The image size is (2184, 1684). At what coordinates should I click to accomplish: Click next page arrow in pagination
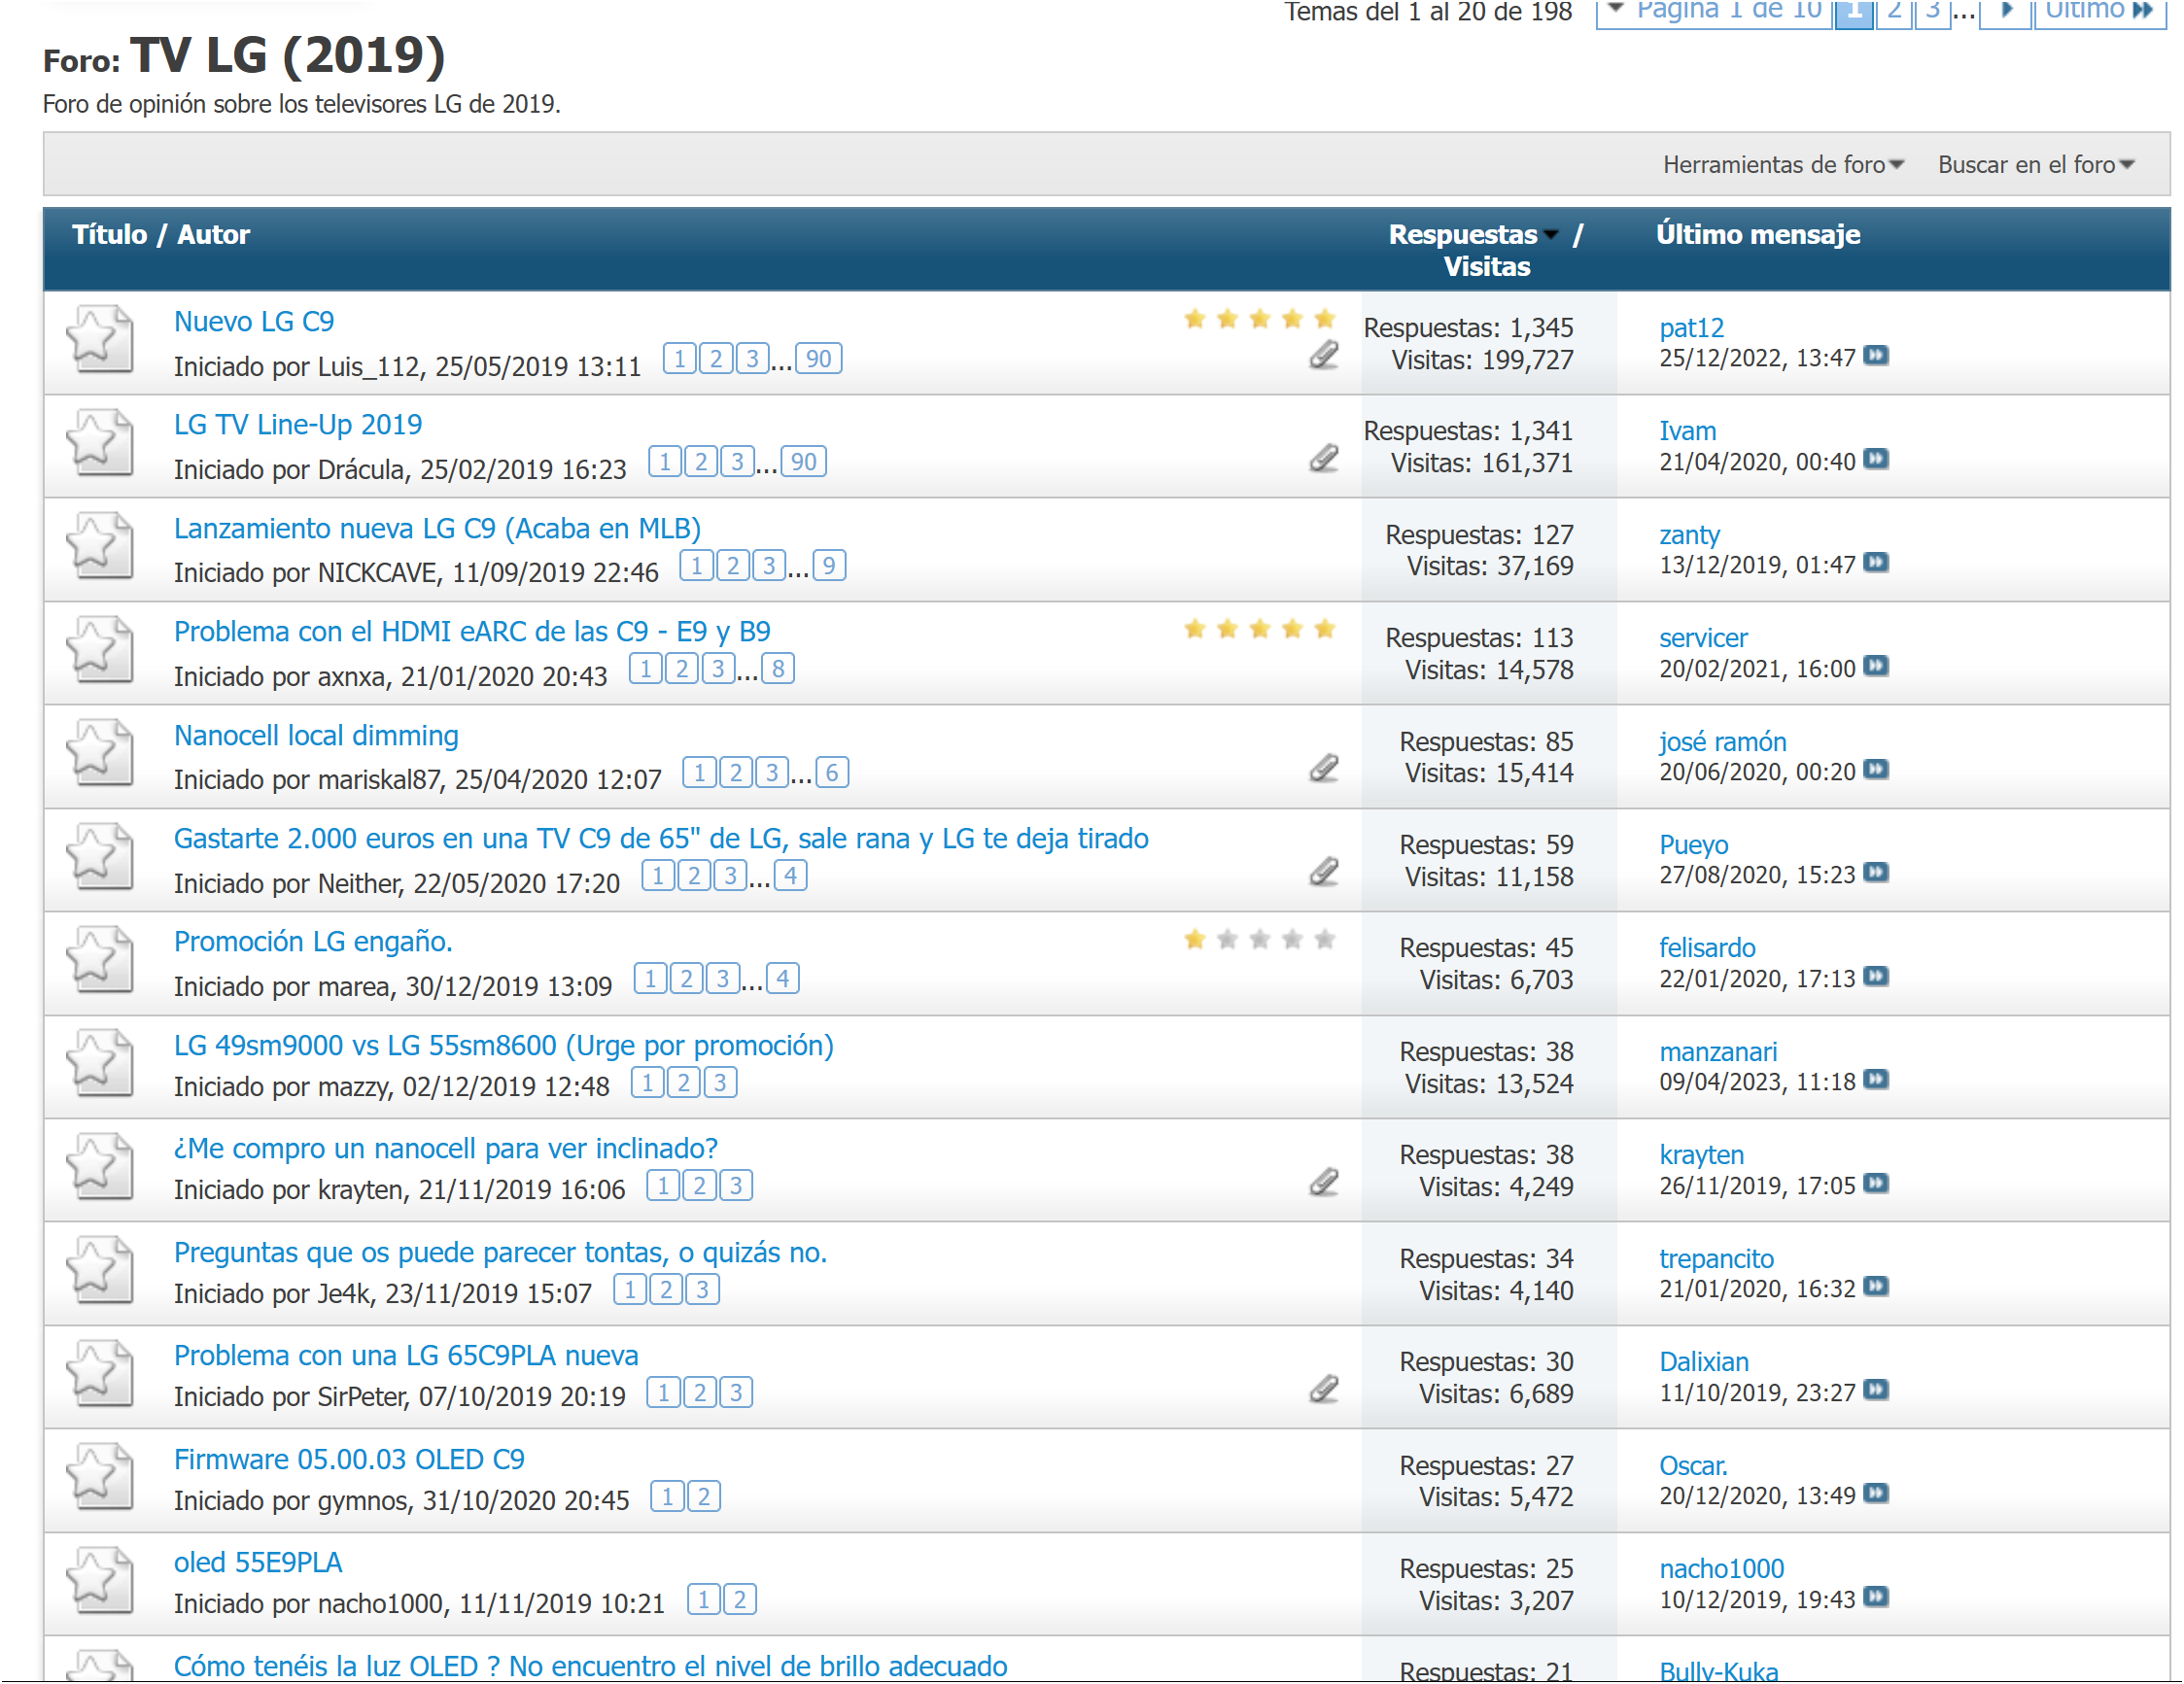[2007, 11]
